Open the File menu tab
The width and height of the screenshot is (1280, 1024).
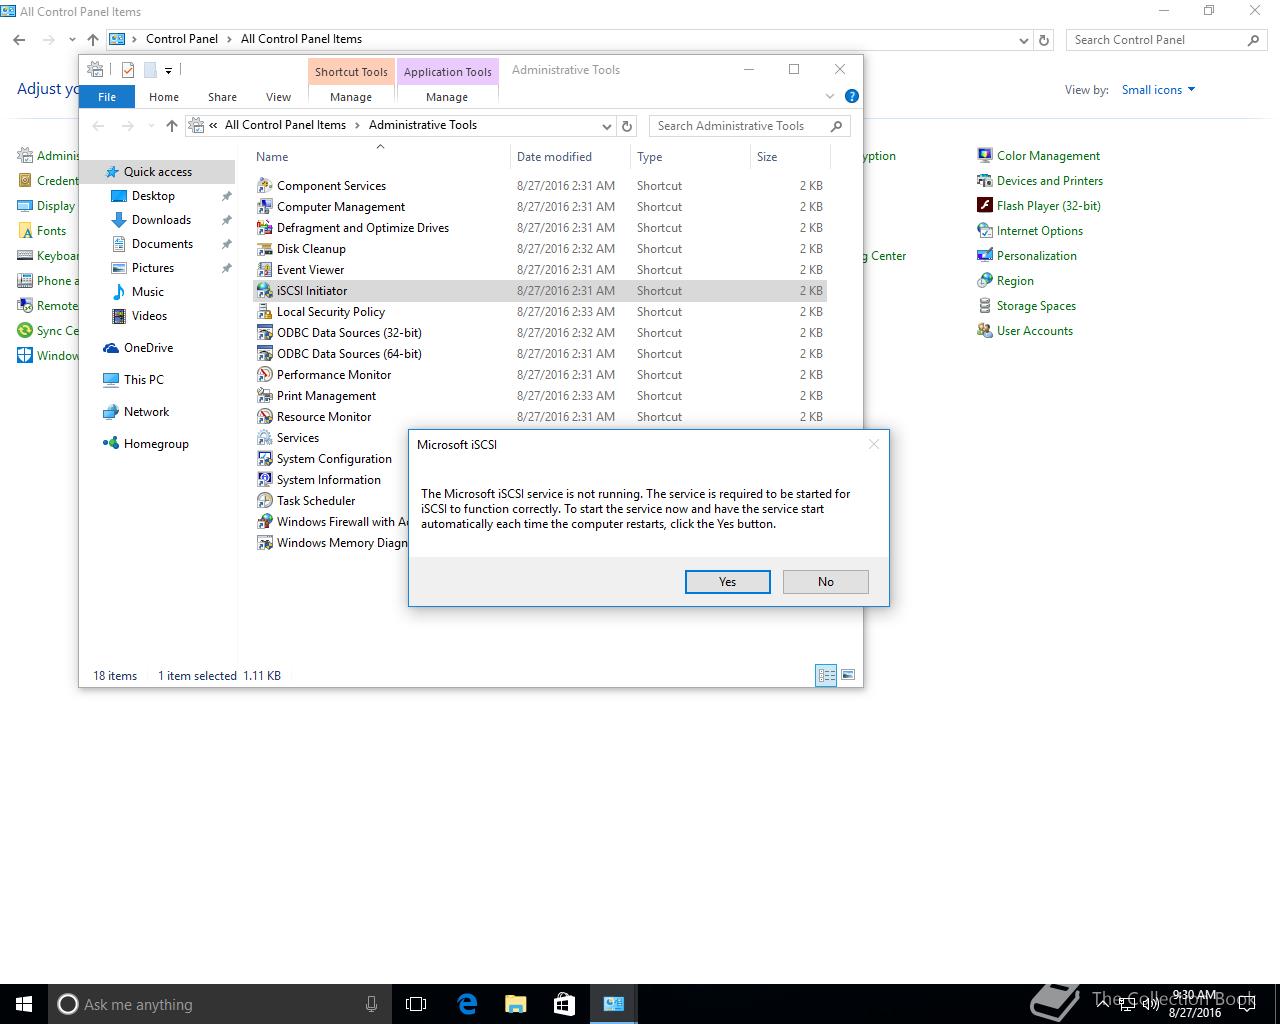107,97
